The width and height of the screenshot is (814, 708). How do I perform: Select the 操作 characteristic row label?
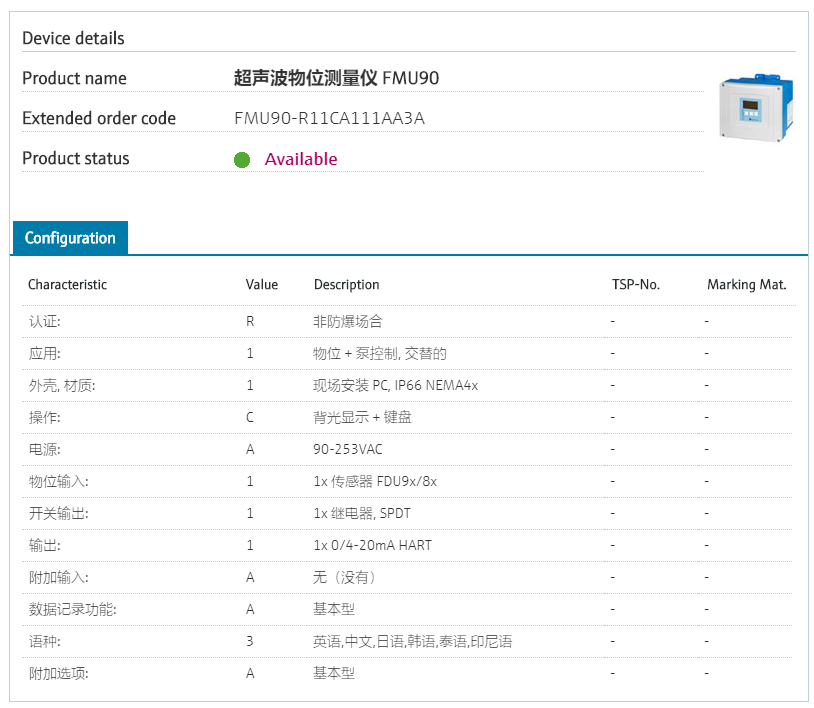pos(45,417)
